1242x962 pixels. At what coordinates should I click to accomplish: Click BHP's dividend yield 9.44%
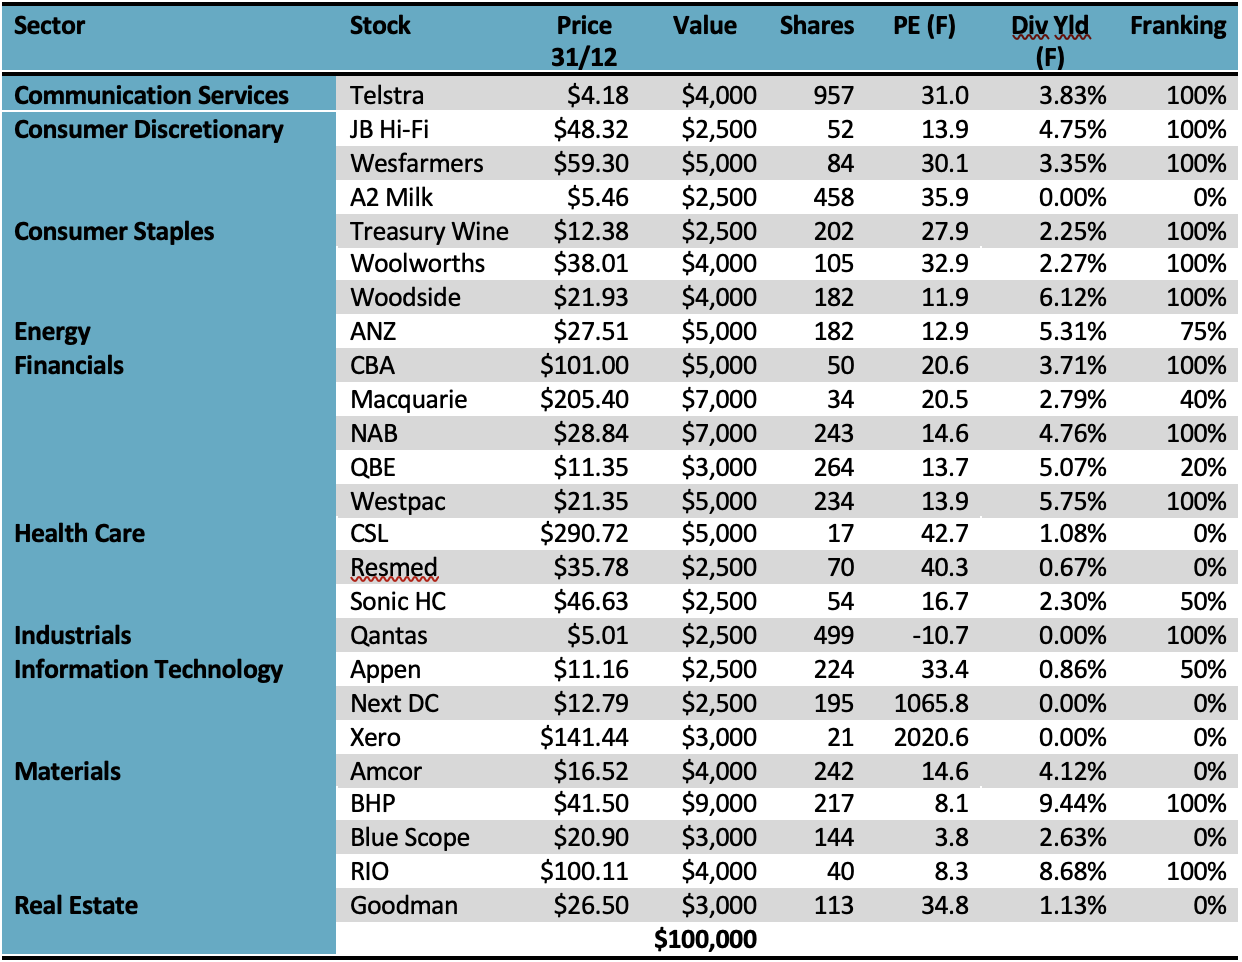point(1072,804)
